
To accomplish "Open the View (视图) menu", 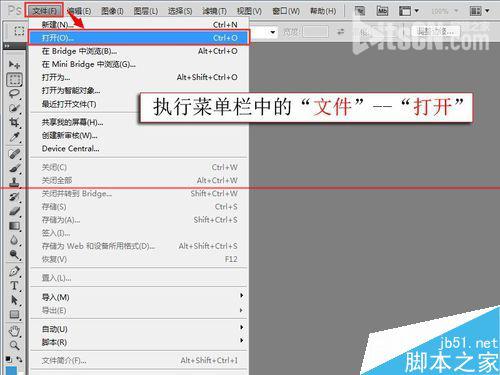I will [249, 11].
